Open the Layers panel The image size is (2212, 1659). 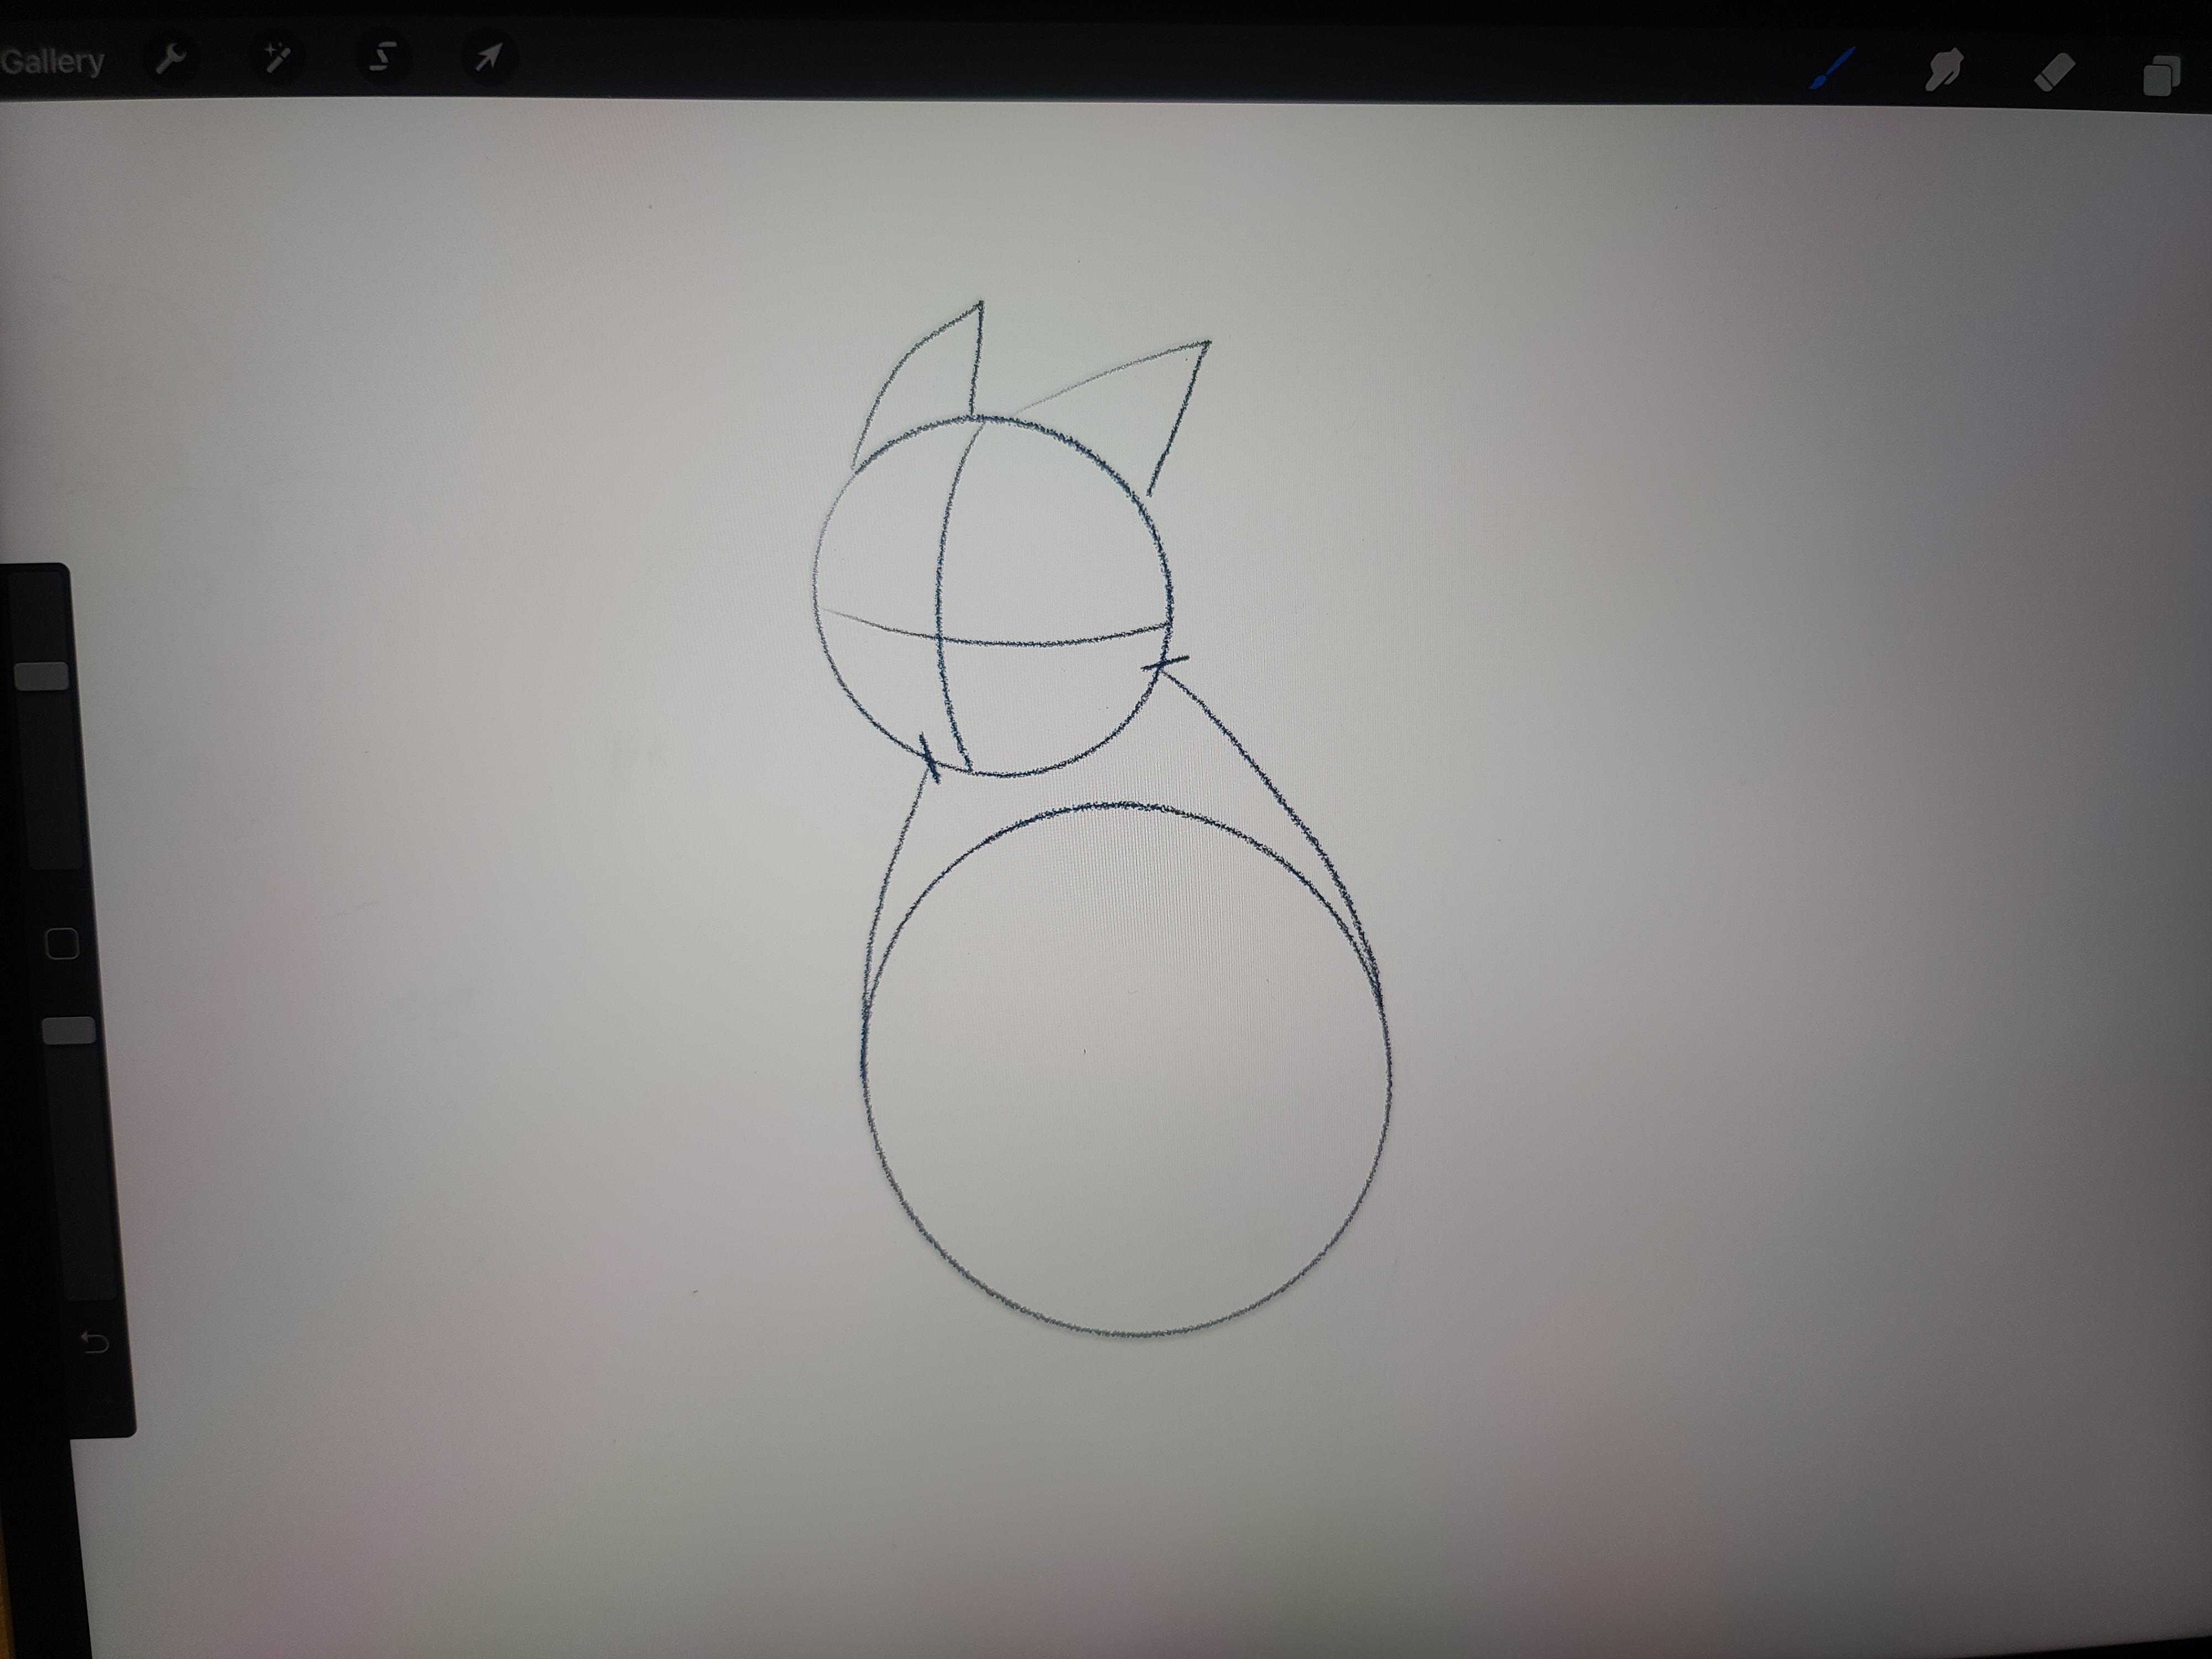click(2162, 76)
